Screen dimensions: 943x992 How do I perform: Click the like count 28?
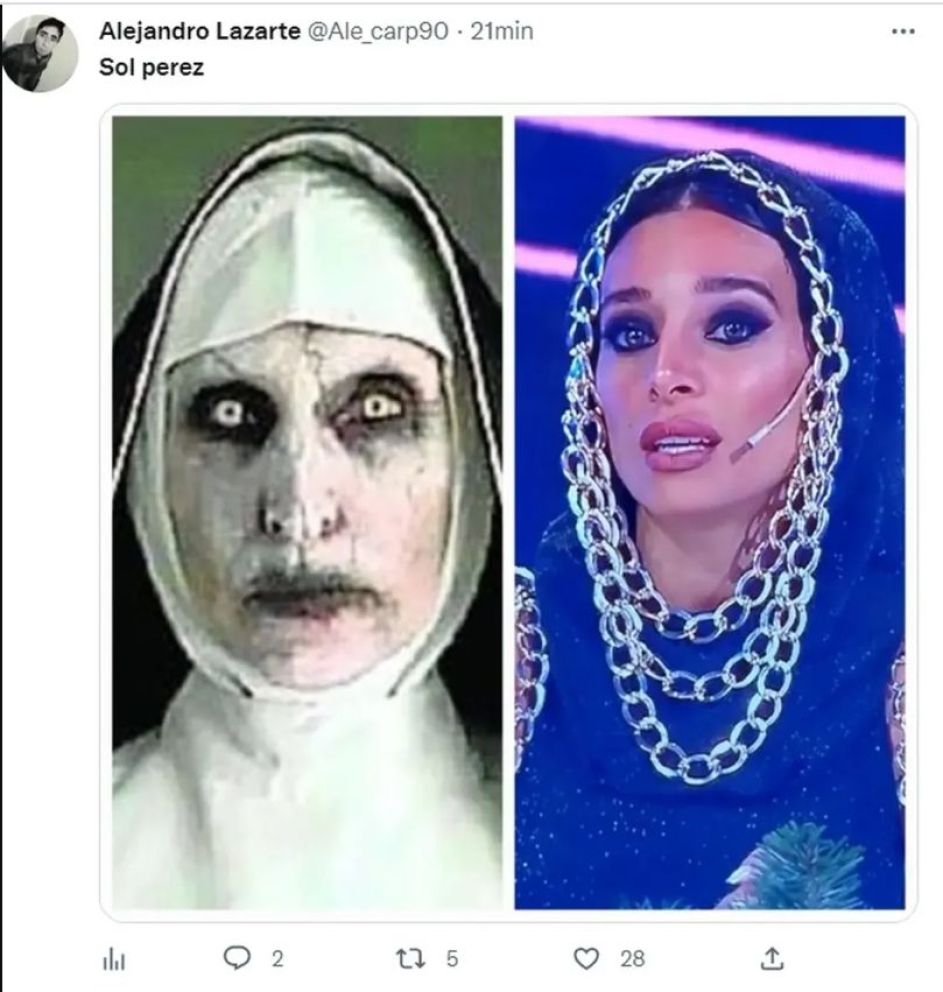pyautogui.click(x=632, y=958)
